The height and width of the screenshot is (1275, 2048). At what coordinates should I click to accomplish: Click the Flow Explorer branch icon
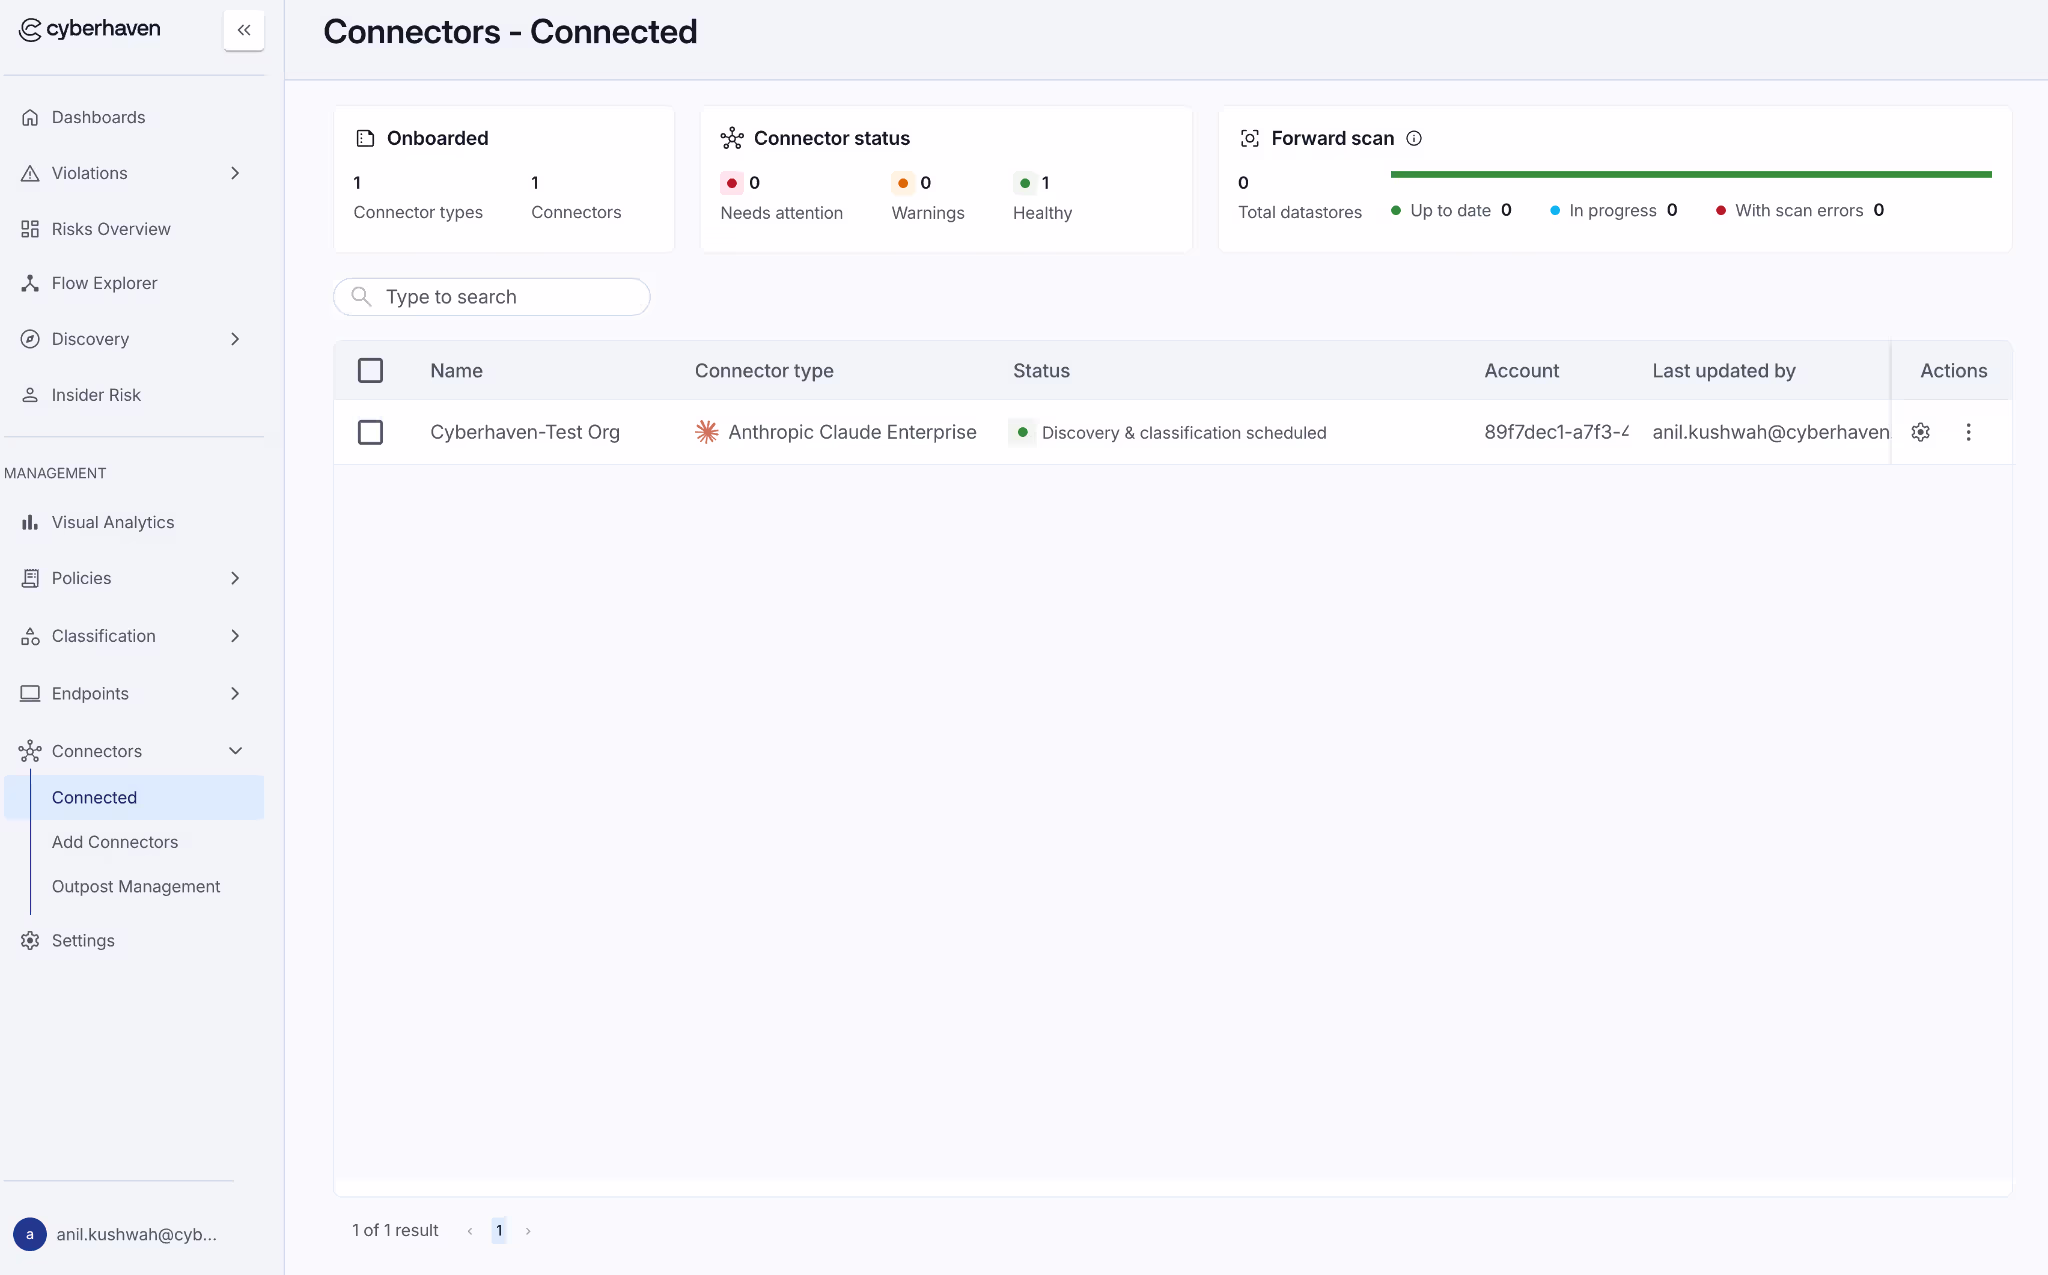coord(30,283)
